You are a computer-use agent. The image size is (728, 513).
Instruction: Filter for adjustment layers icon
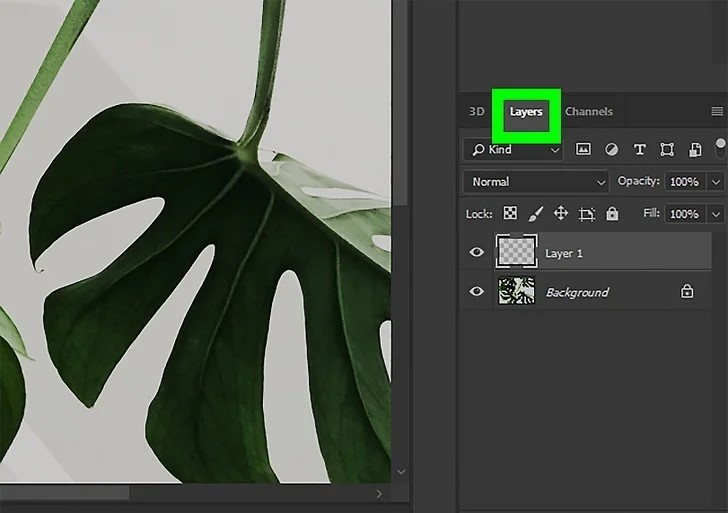(x=611, y=150)
